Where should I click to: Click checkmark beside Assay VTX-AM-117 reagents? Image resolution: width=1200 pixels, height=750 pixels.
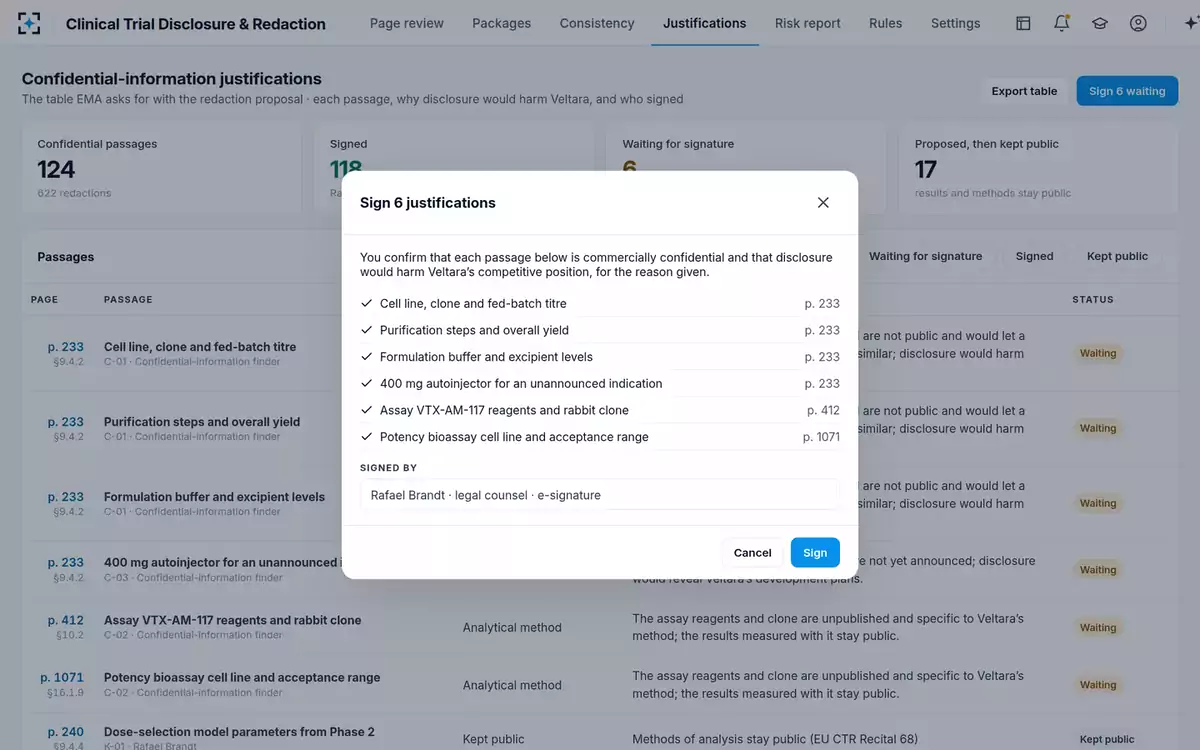[x=366, y=410]
